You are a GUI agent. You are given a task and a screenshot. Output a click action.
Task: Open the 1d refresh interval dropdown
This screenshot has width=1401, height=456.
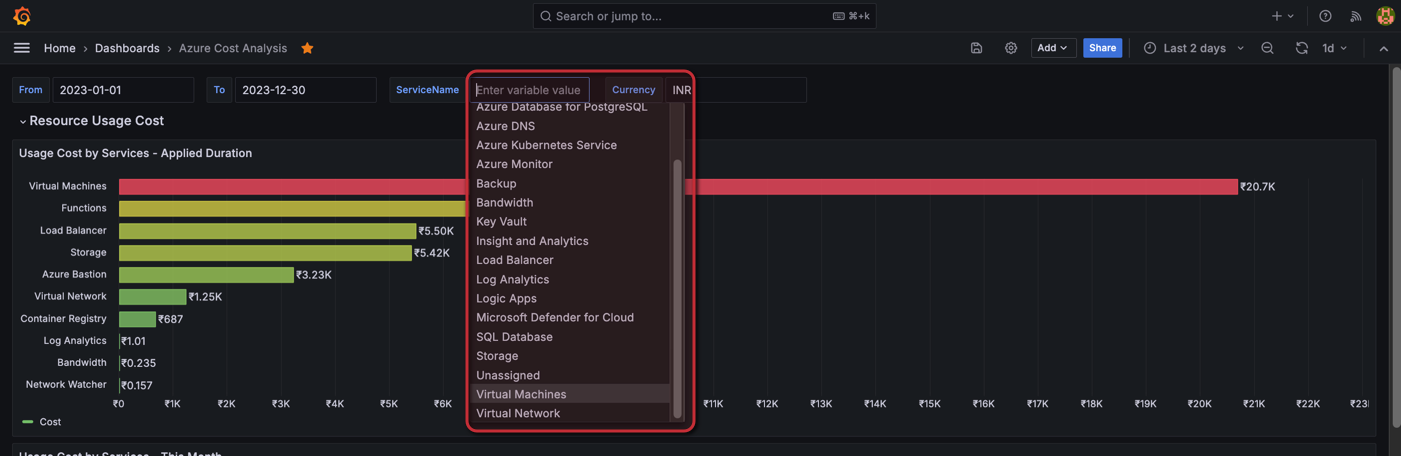click(x=1334, y=48)
